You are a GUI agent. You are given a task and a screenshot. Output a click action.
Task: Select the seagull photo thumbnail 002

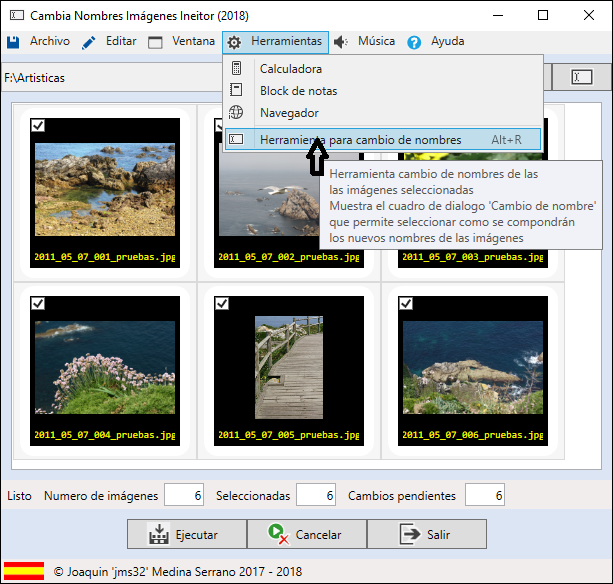coord(269,195)
